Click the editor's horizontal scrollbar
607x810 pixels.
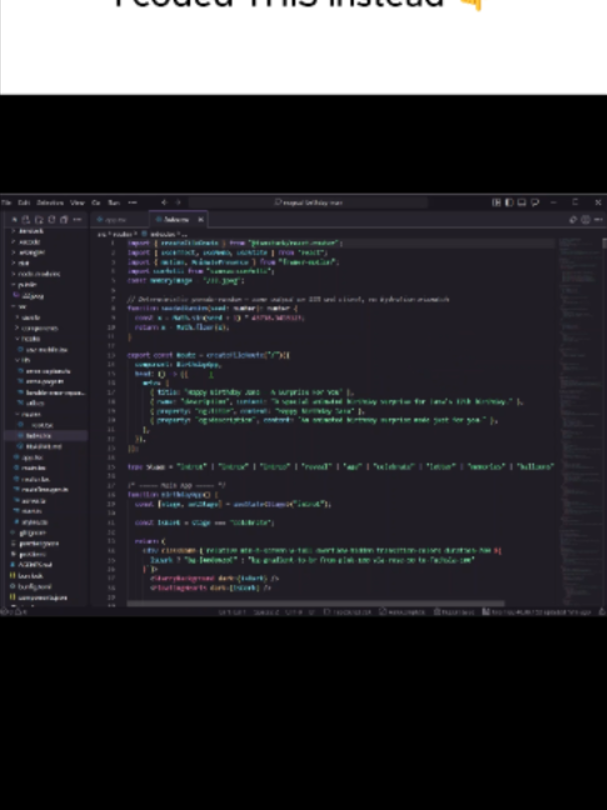click(315, 603)
